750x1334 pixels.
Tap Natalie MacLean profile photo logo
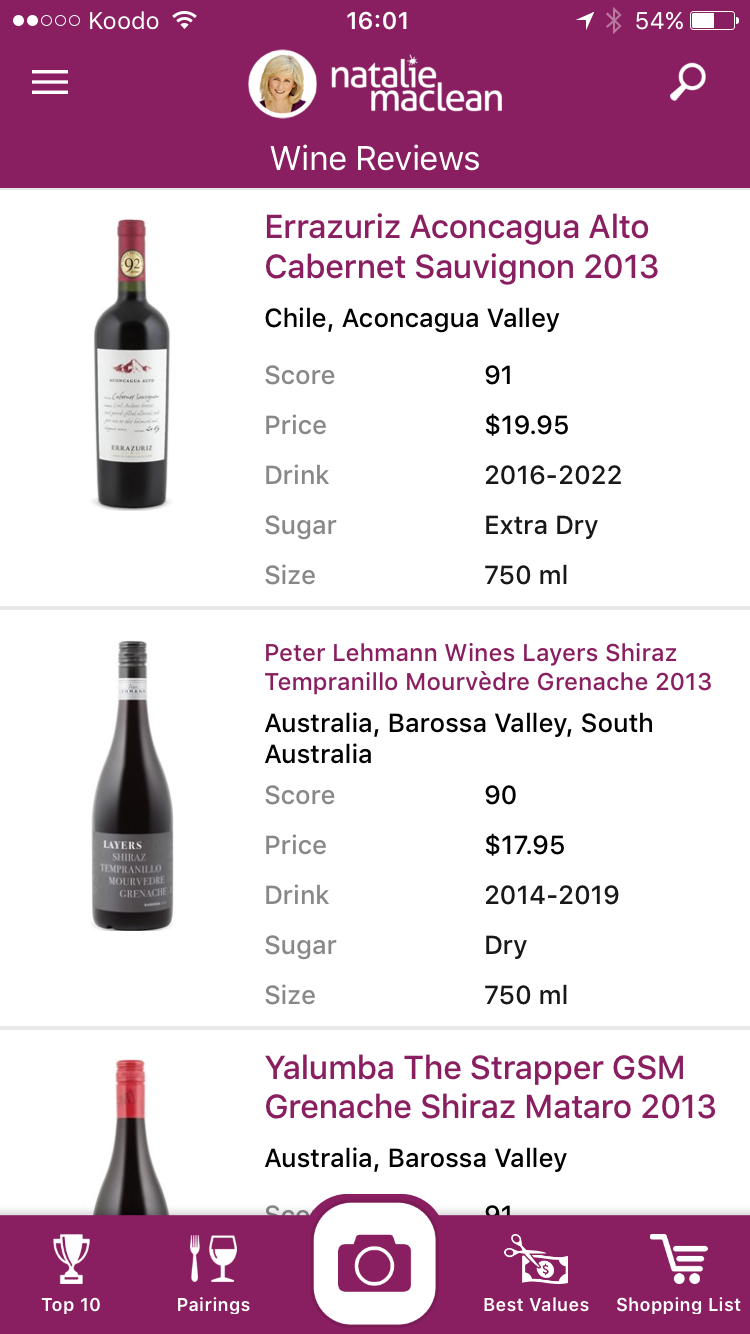click(x=282, y=84)
